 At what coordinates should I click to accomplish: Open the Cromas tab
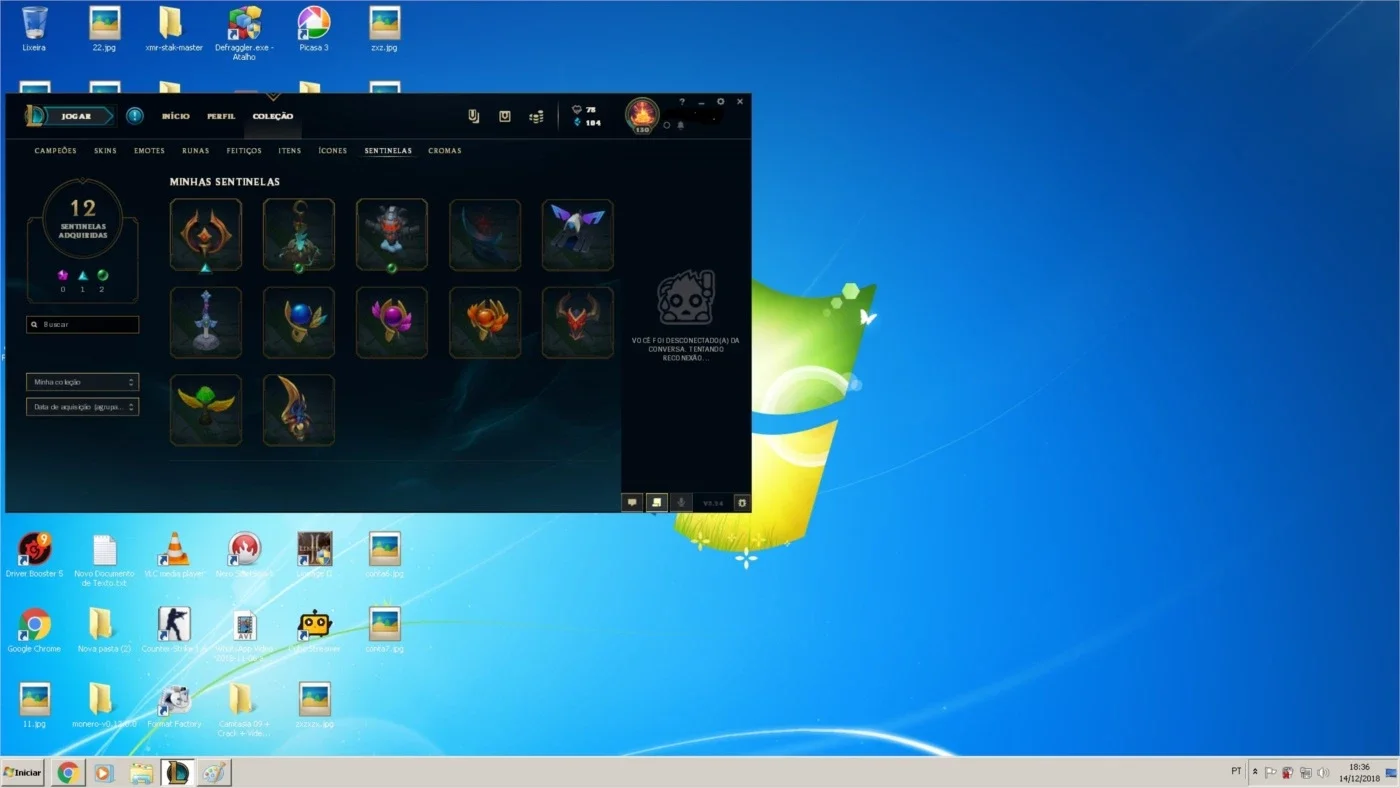(445, 151)
